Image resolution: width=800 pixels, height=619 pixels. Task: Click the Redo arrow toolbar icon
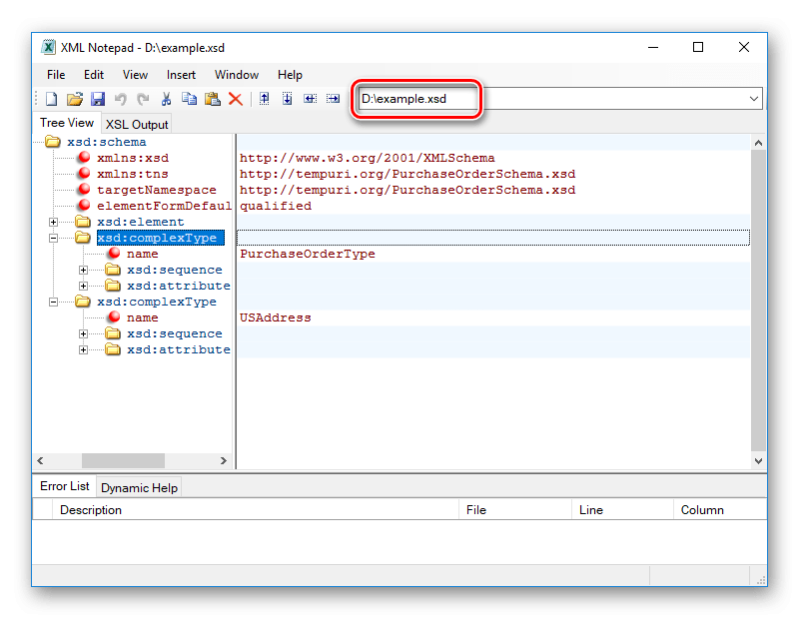tap(143, 98)
